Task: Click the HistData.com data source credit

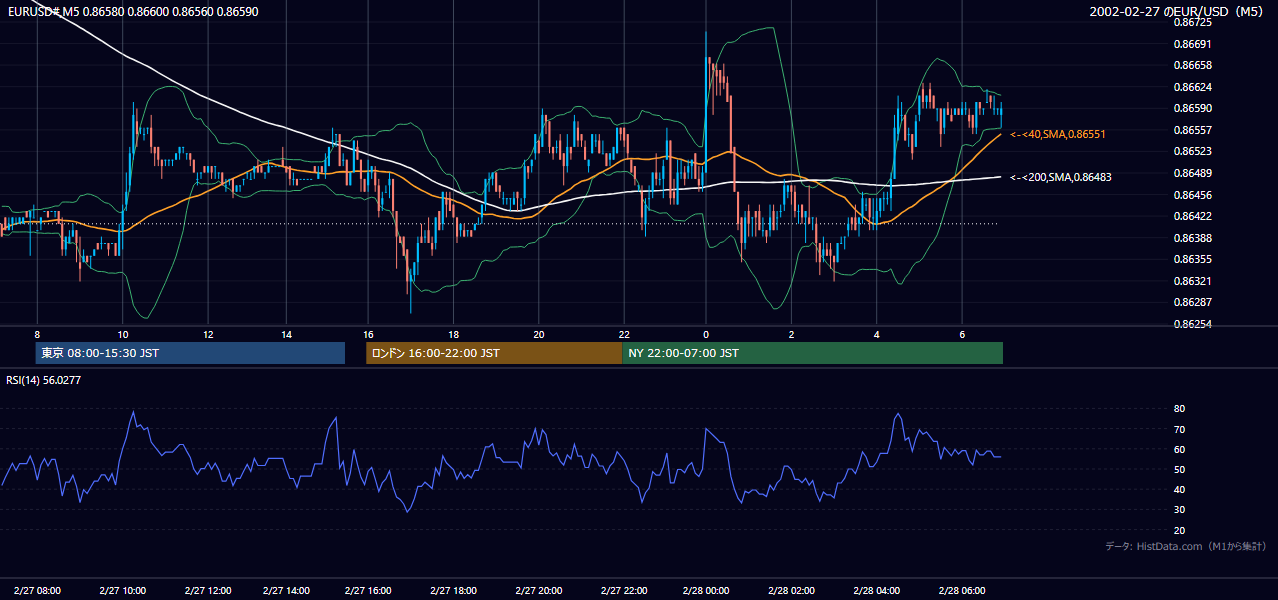Action: pyautogui.click(x=1185, y=546)
